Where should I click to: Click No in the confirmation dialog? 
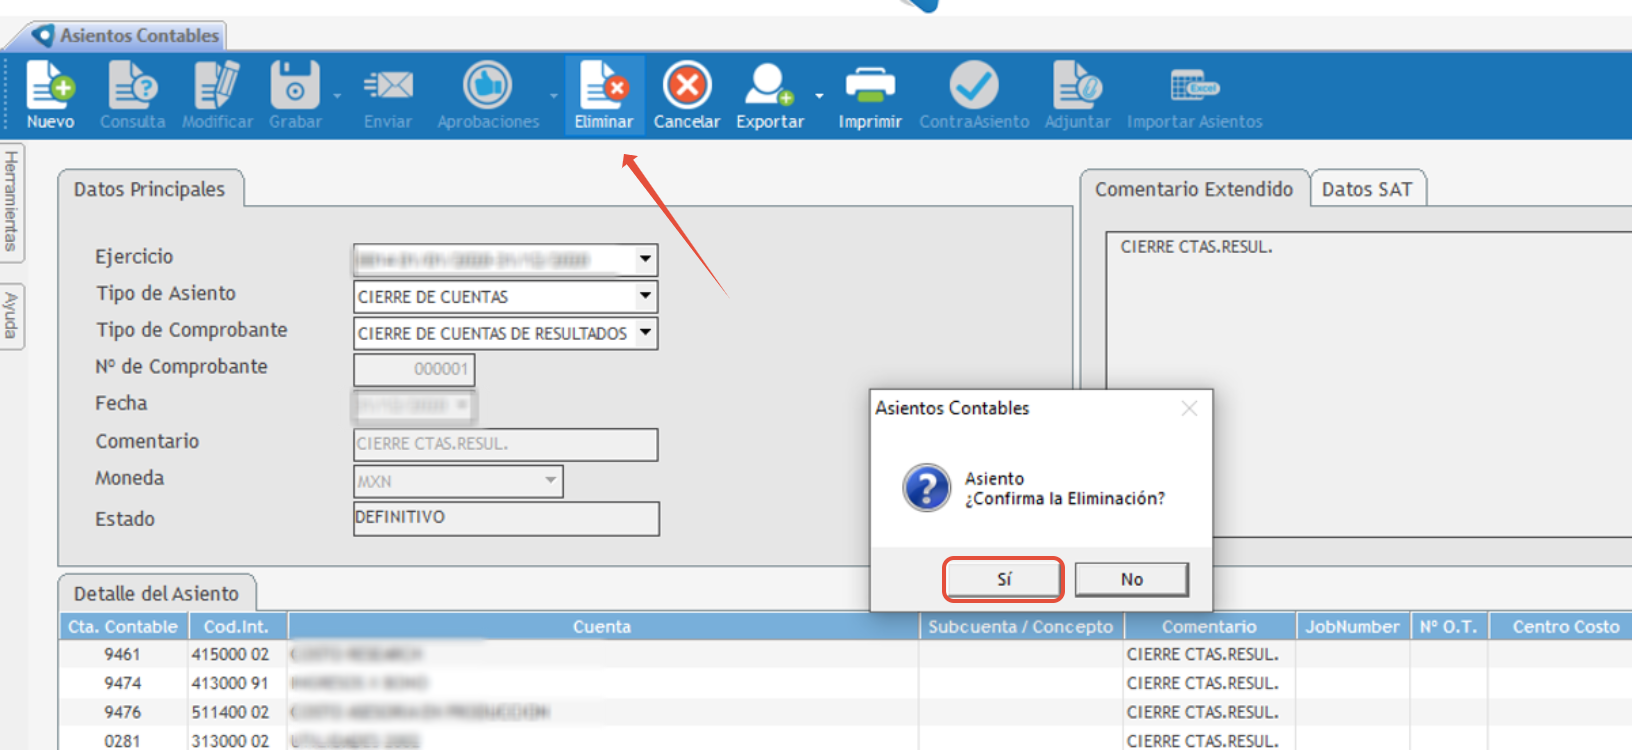pyautogui.click(x=1131, y=579)
